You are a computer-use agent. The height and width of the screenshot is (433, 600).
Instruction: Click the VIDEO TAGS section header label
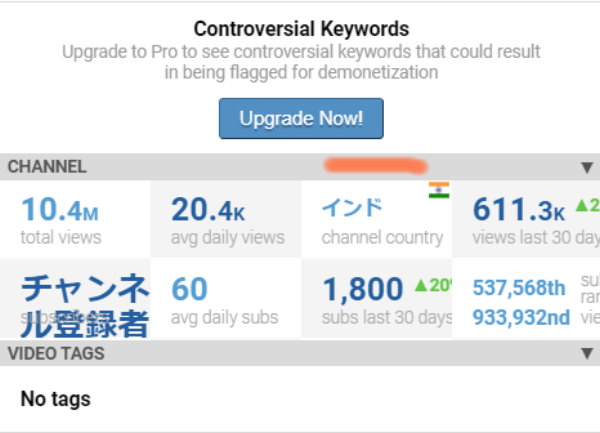56,353
